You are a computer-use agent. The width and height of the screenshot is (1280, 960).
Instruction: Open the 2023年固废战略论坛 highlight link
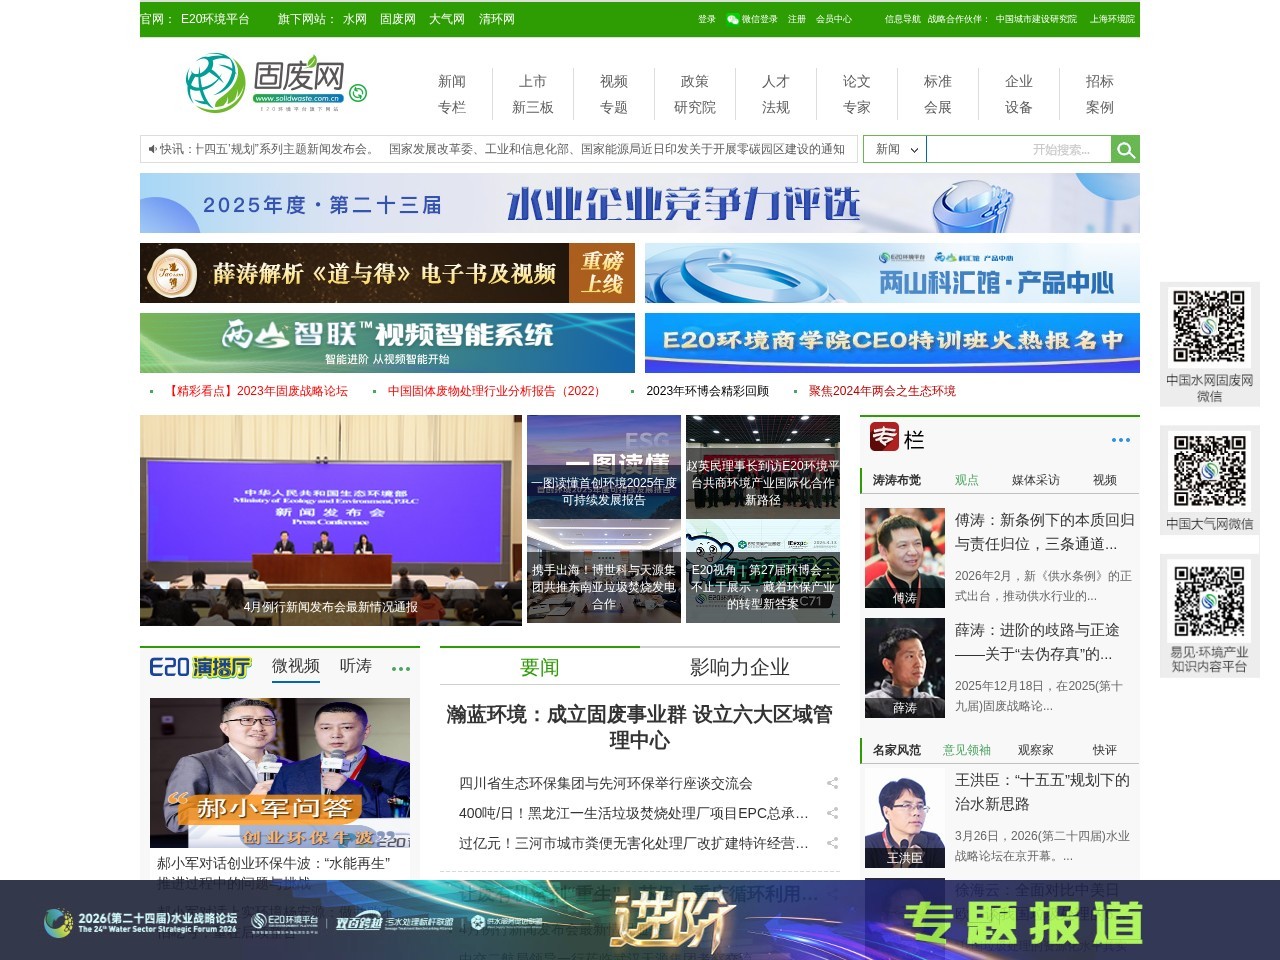[258, 391]
